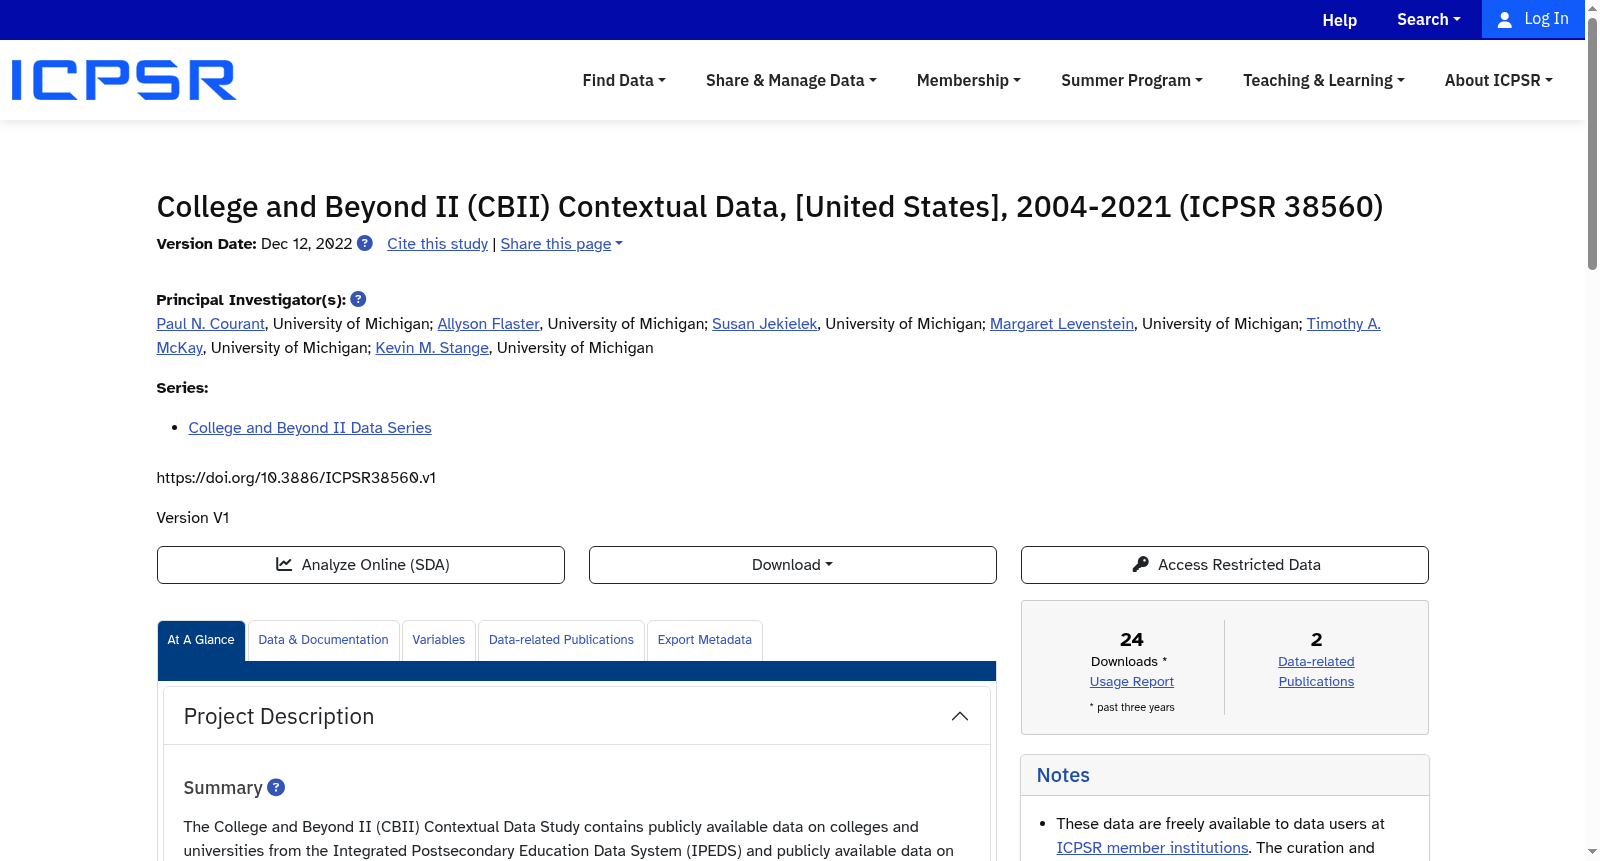Expand the About ICPSR menu
Viewport: 1600px width, 861px height.
(1499, 80)
